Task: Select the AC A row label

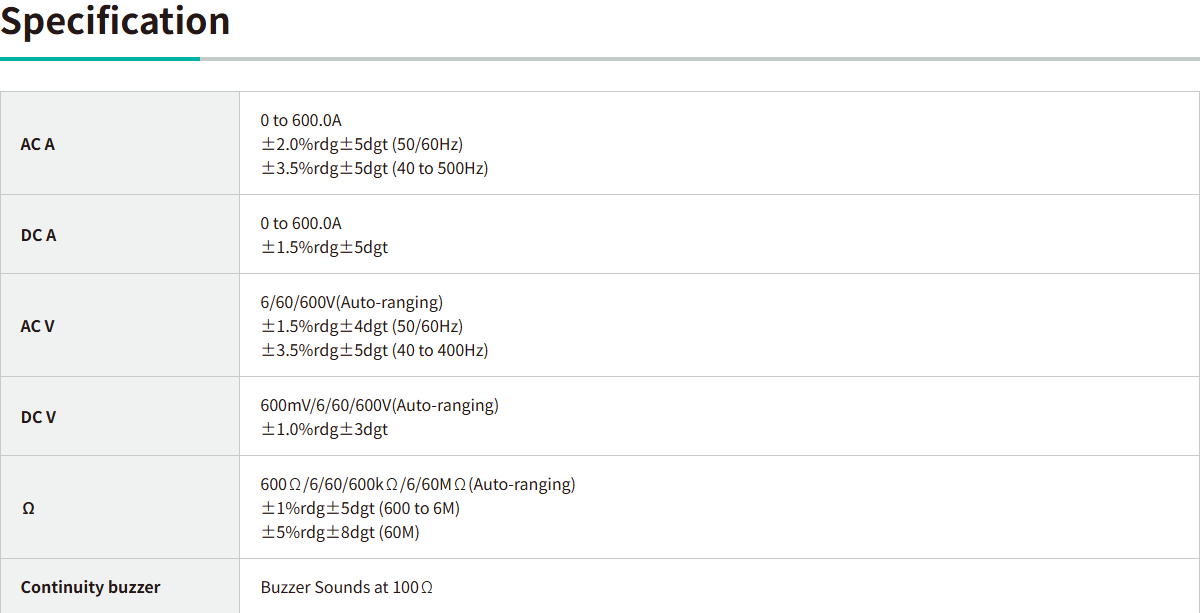Action: pyautogui.click(x=38, y=144)
